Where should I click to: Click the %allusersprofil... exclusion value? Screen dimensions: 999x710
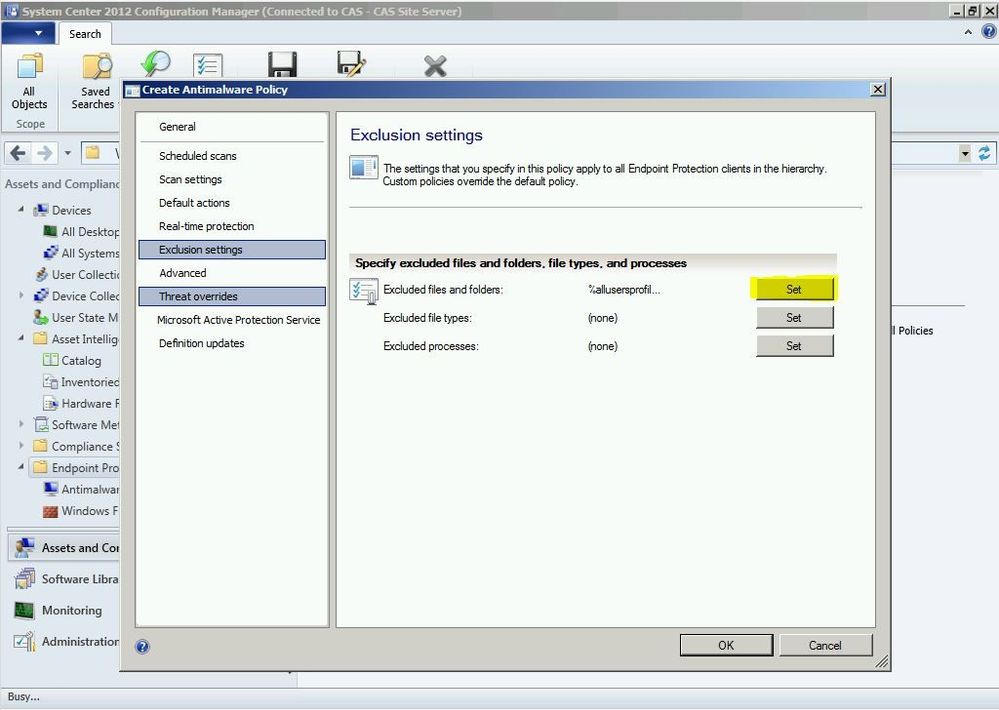tap(624, 290)
